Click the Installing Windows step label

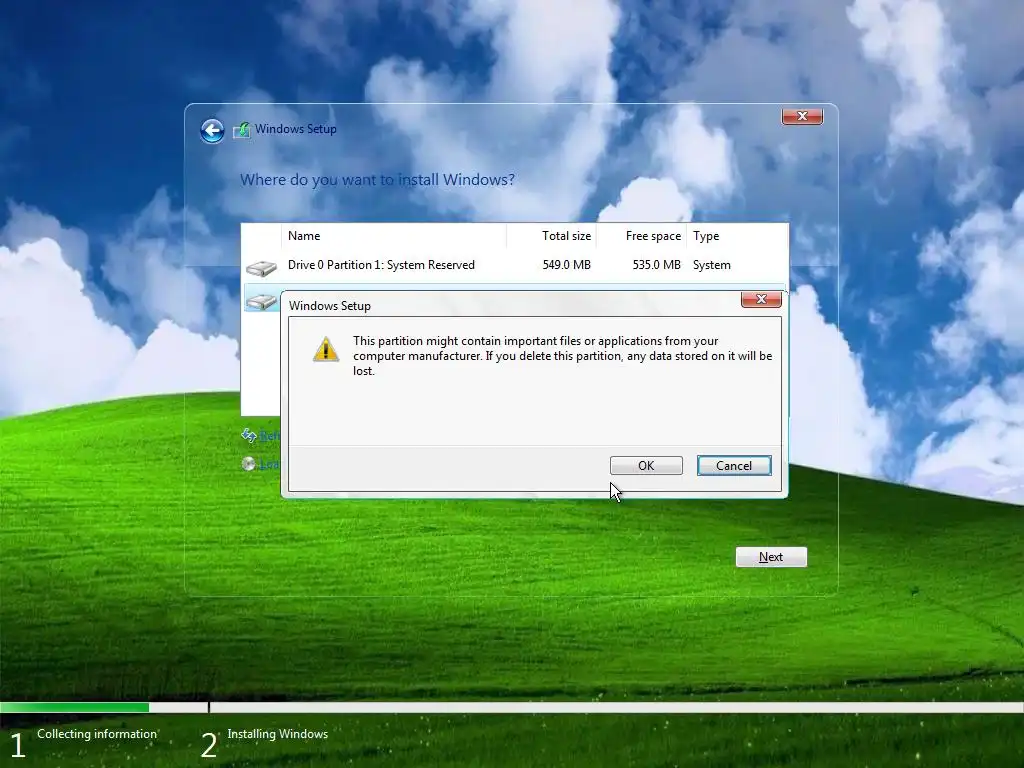pyautogui.click(x=278, y=734)
